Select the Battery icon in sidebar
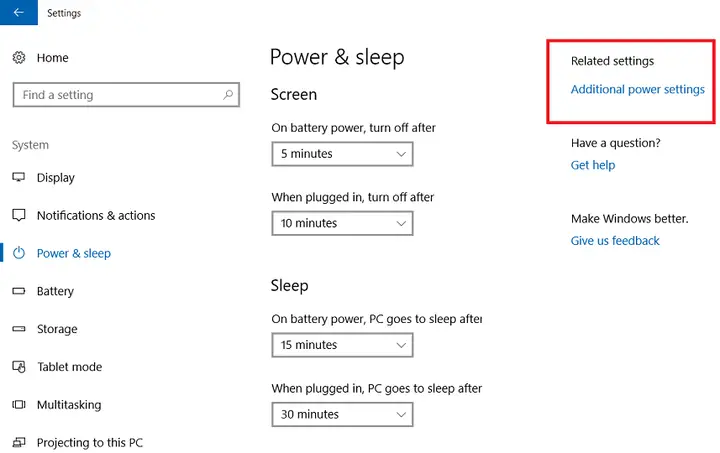This screenshot has height=453, width=720. coord(19,291)
